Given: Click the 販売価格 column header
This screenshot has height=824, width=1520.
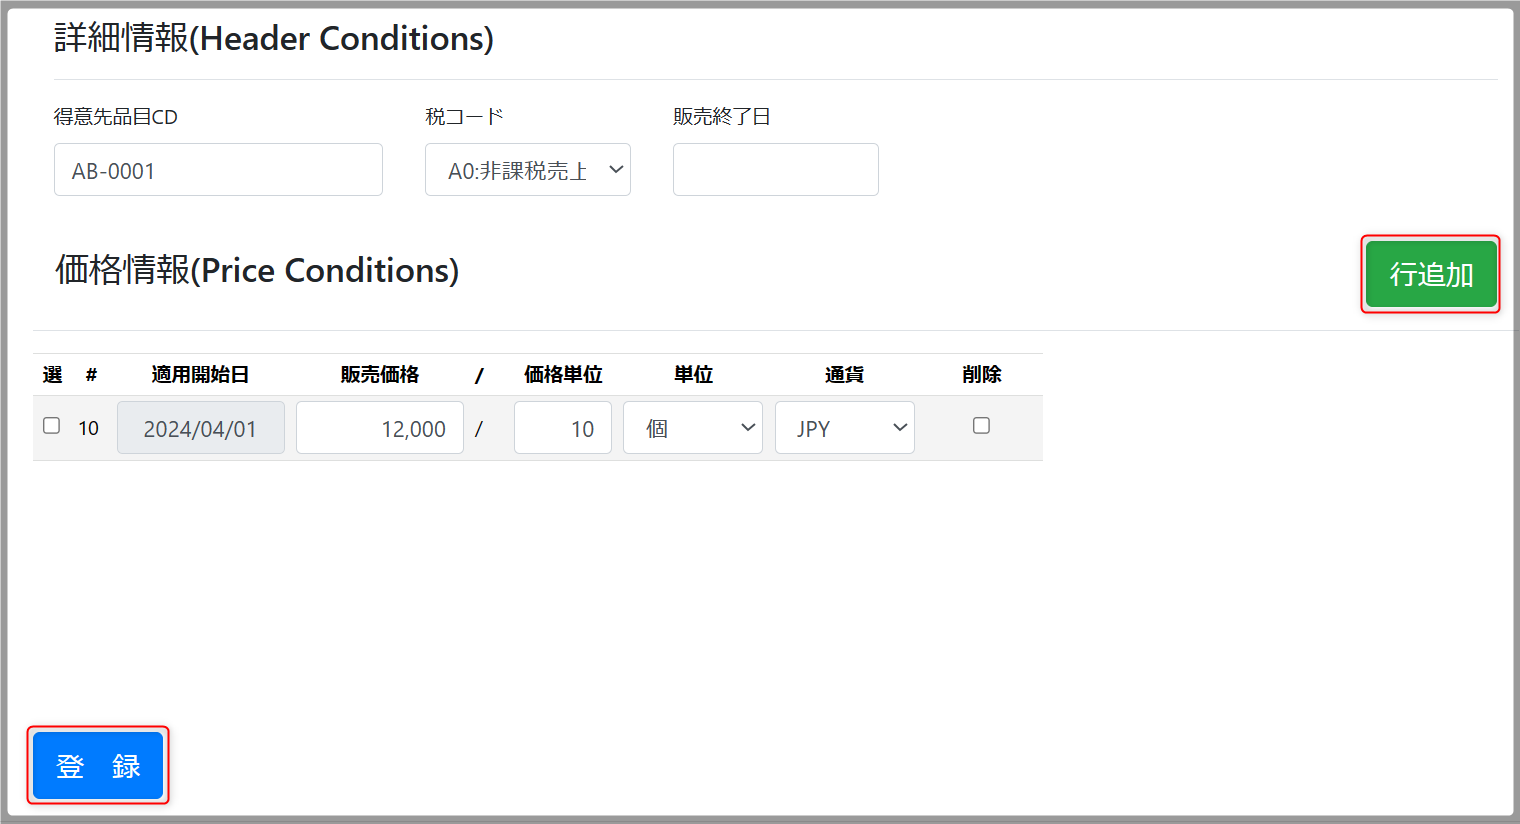Looking at the screenshot, I should [380, 375].
